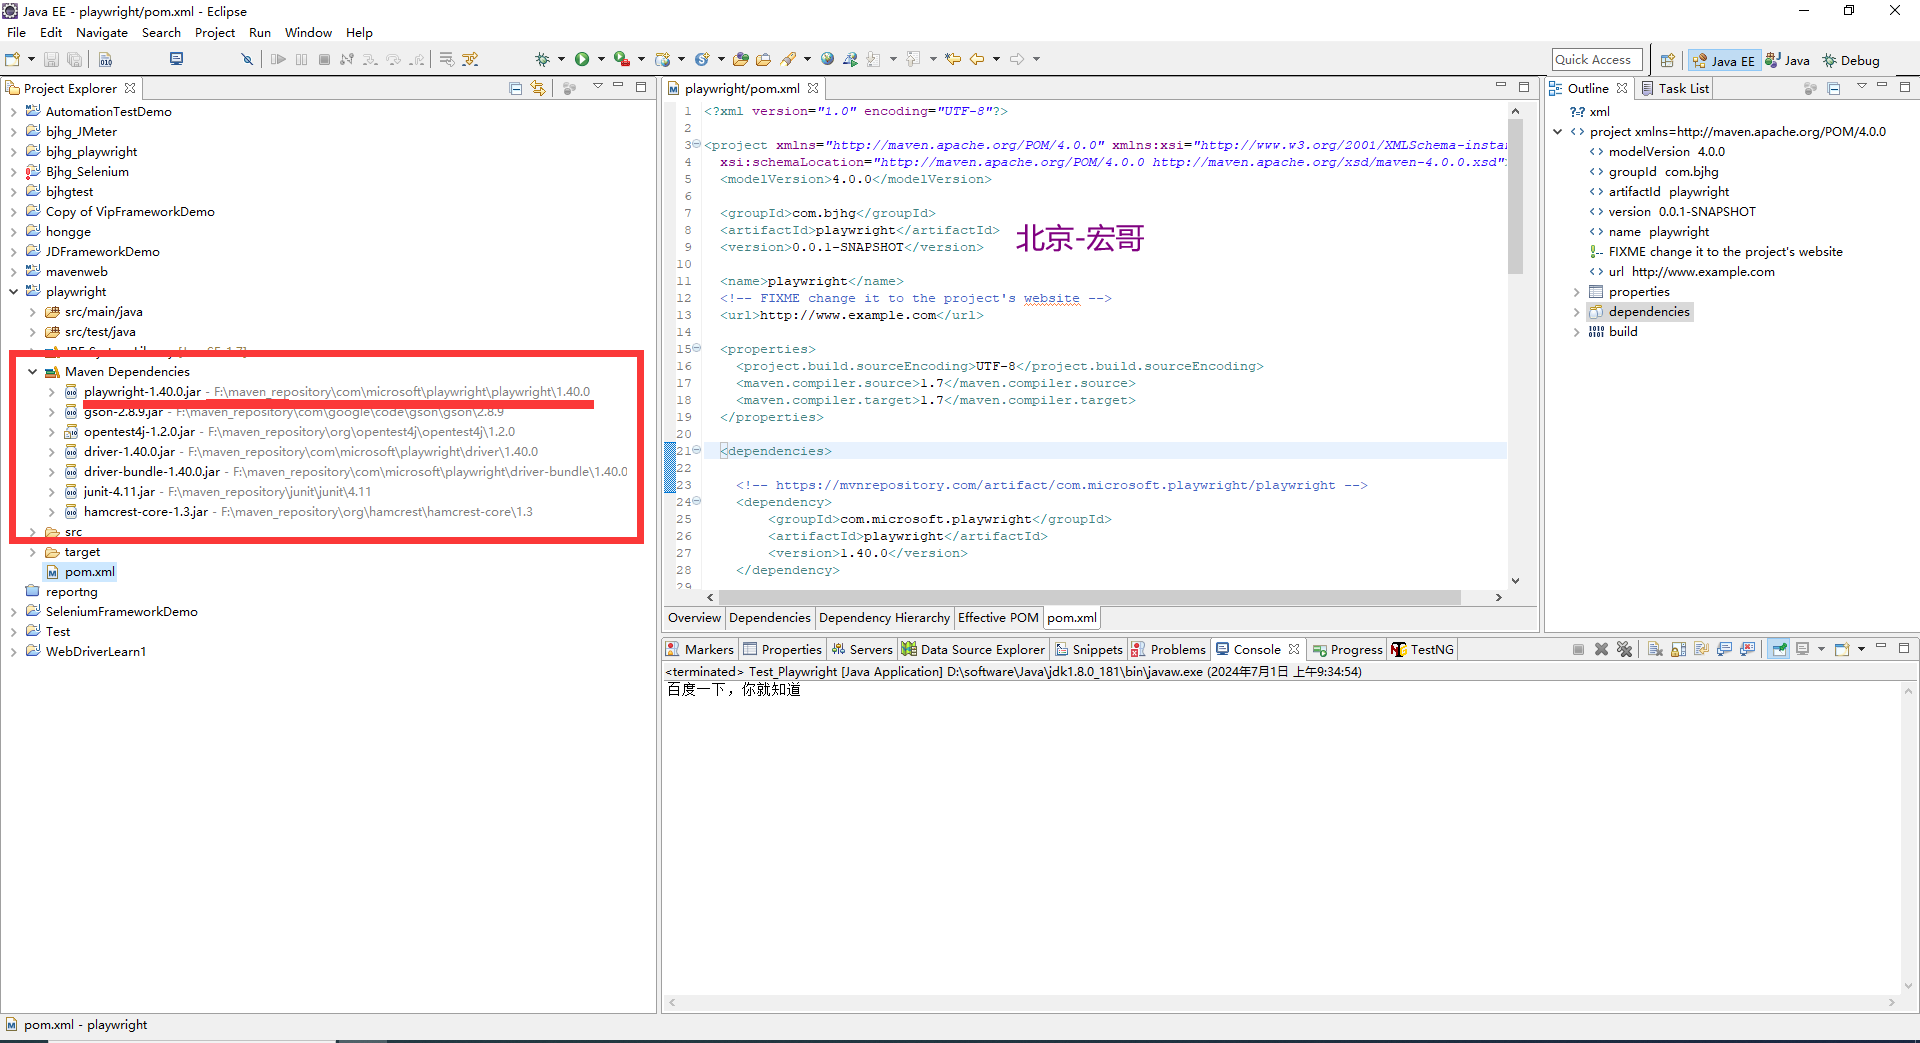Image resolution: width=1920 pixels, height=1043 pixels.
Task: Close the playwright/pom.xml editor tab
Action: (813, 89)
